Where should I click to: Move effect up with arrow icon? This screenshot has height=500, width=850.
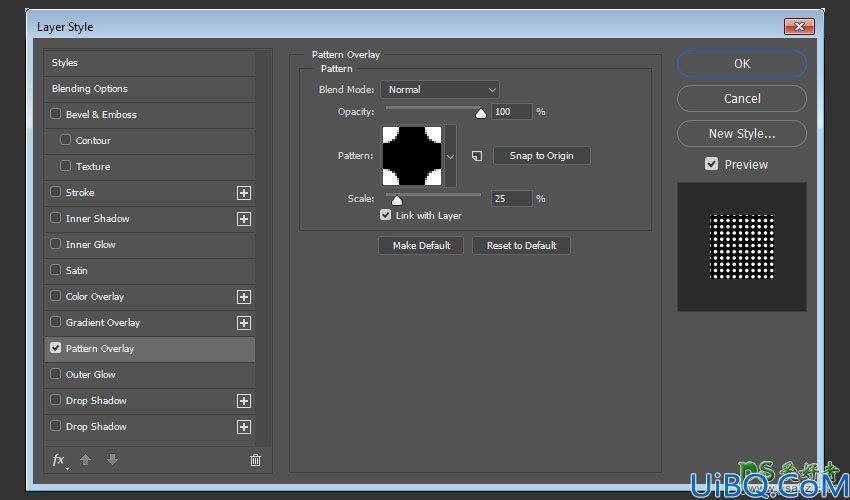pyautogui.click(x=85, y=460)
